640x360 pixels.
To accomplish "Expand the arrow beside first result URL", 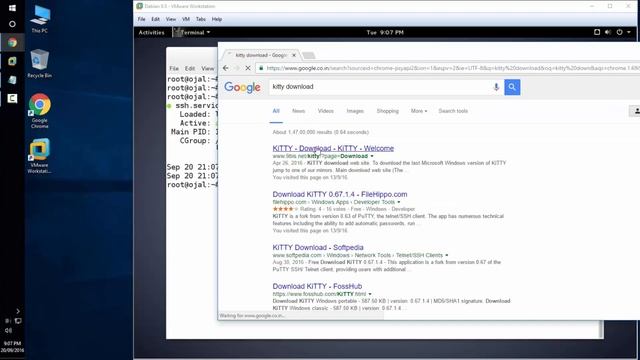I will 372,156.
